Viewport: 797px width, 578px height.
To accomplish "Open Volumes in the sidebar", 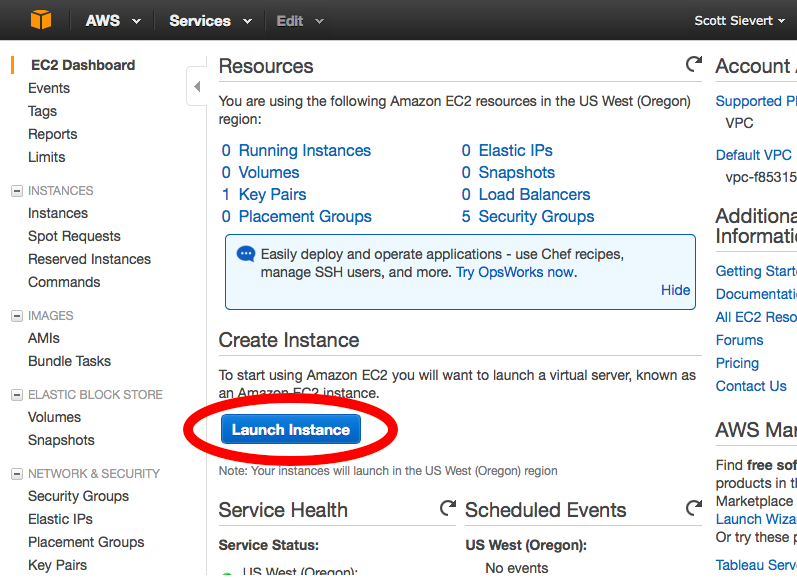I will click(54, 417).
